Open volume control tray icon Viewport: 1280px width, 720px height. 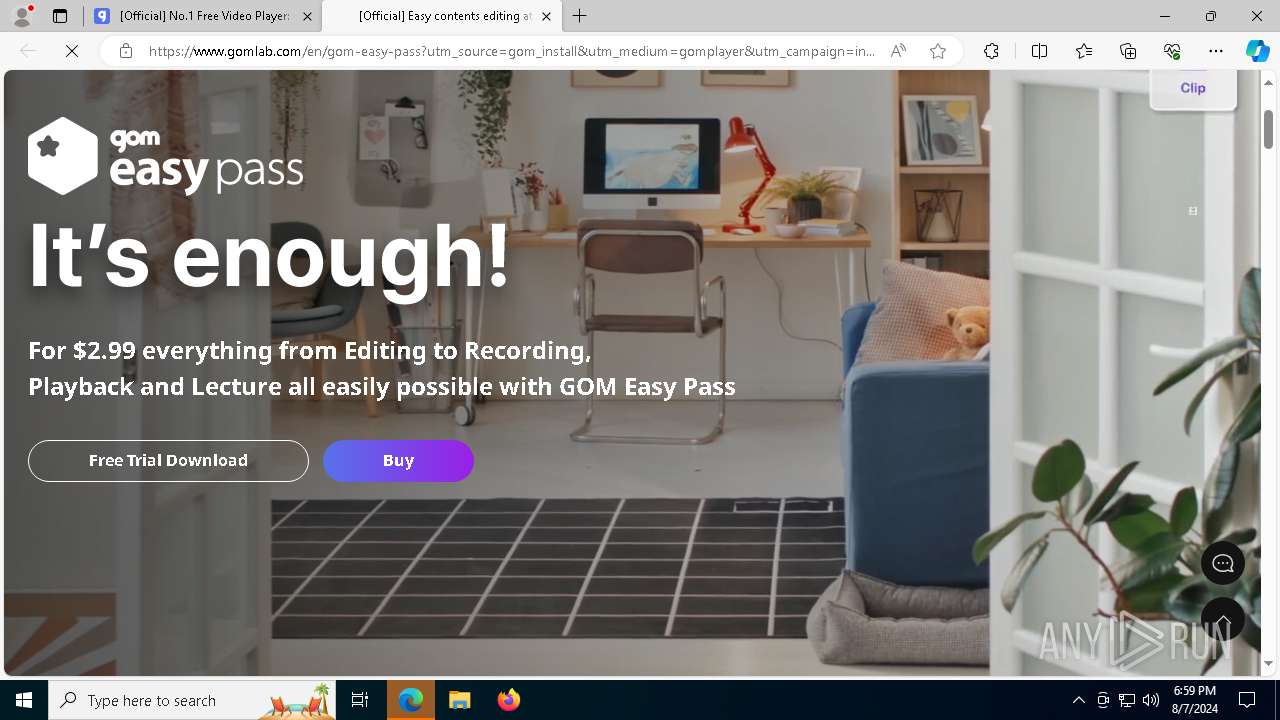[1151, 700]
